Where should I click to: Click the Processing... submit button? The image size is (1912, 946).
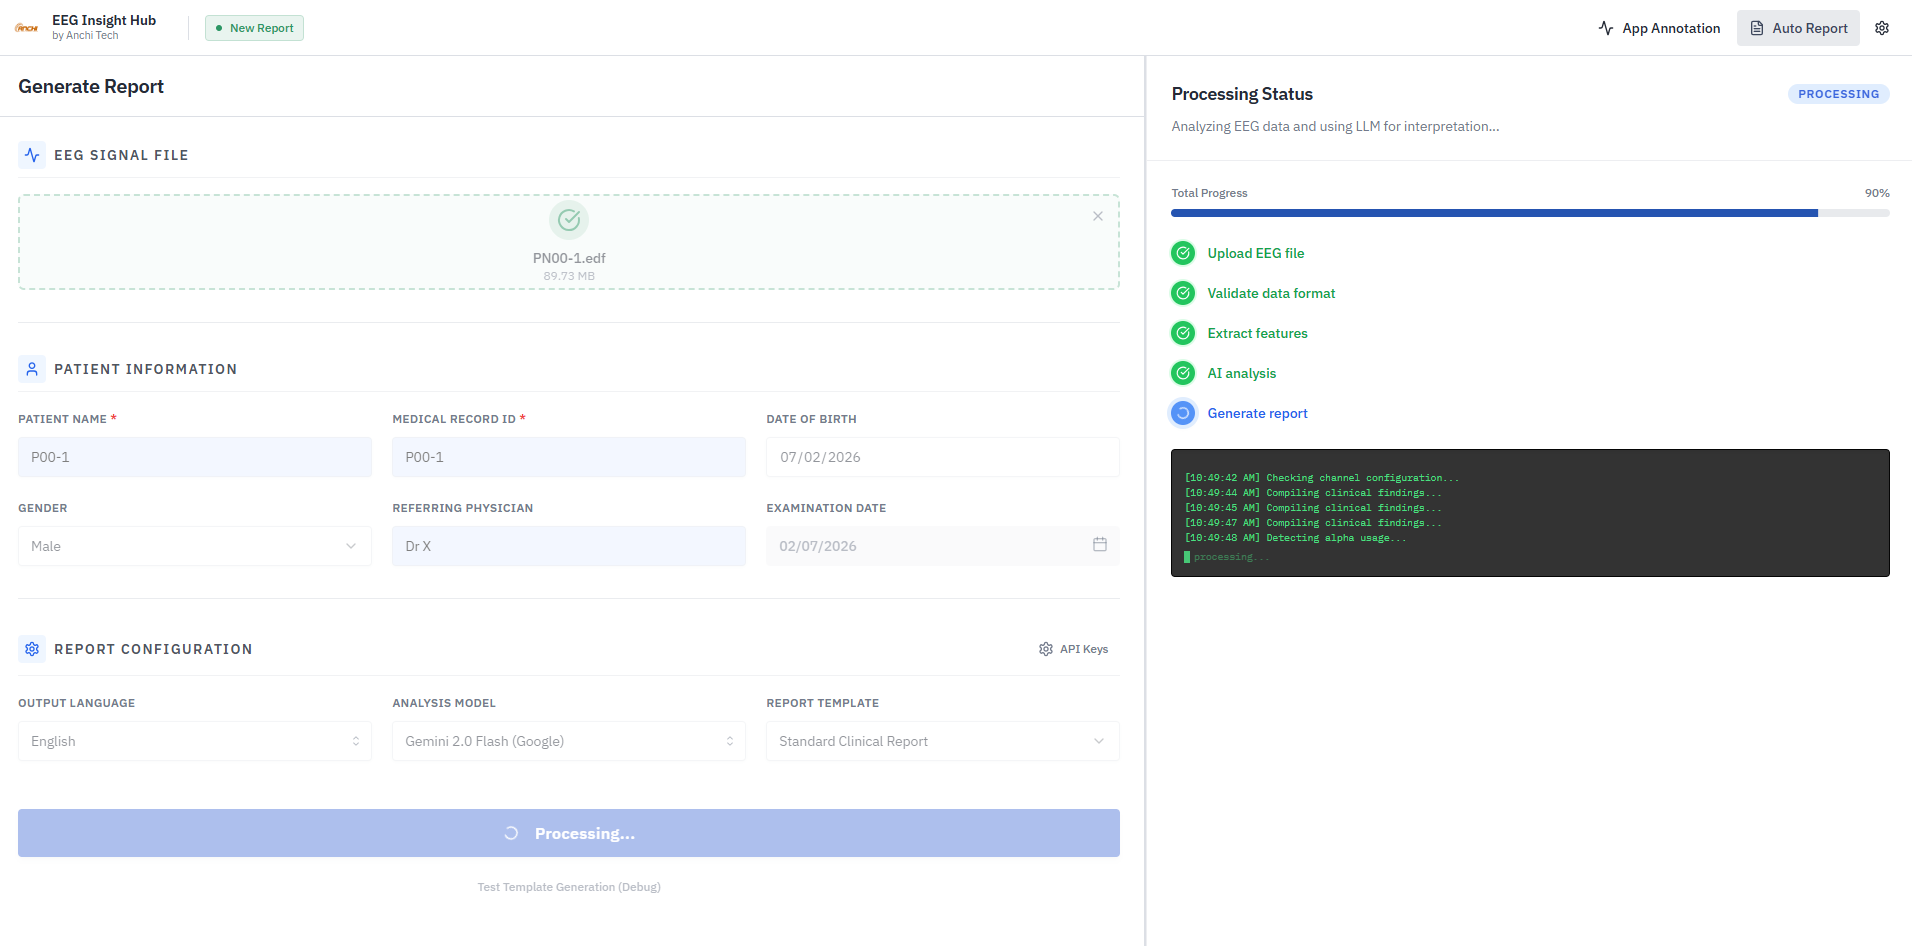point(569,833)
